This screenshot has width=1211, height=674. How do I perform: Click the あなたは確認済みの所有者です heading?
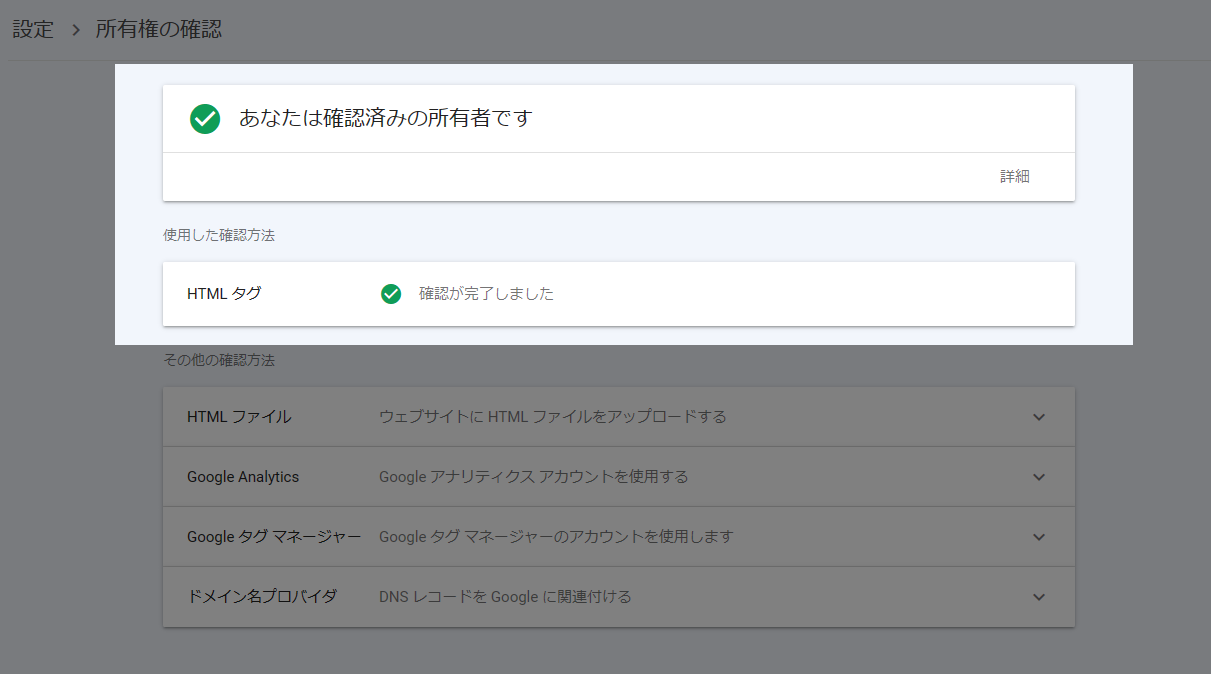pos(385,118)
